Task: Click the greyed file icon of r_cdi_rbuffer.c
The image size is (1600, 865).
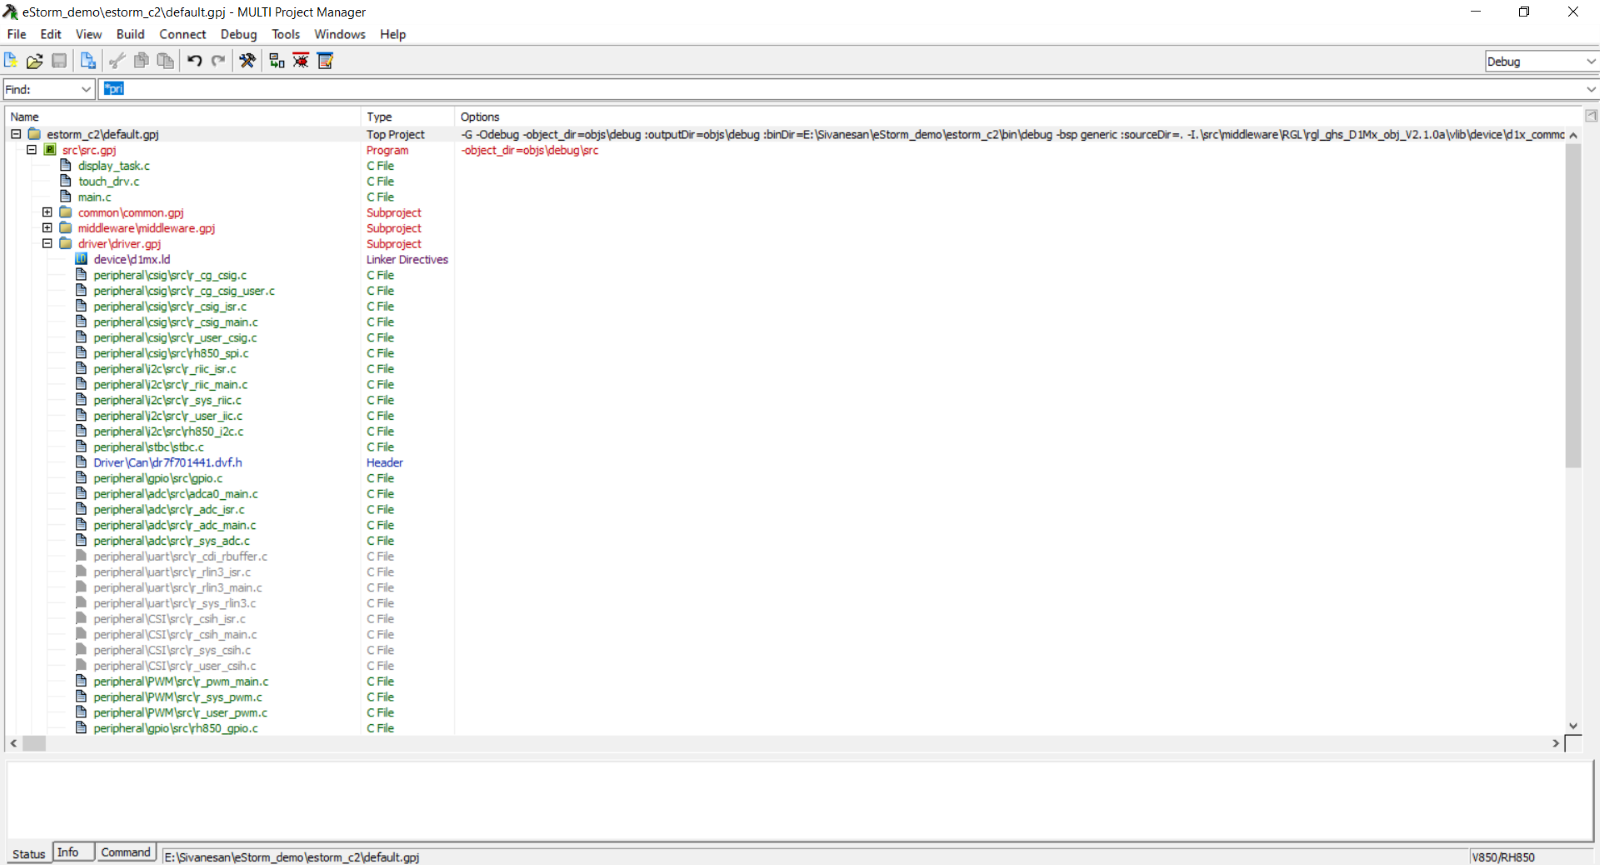Action: click(x=82, y=556)
